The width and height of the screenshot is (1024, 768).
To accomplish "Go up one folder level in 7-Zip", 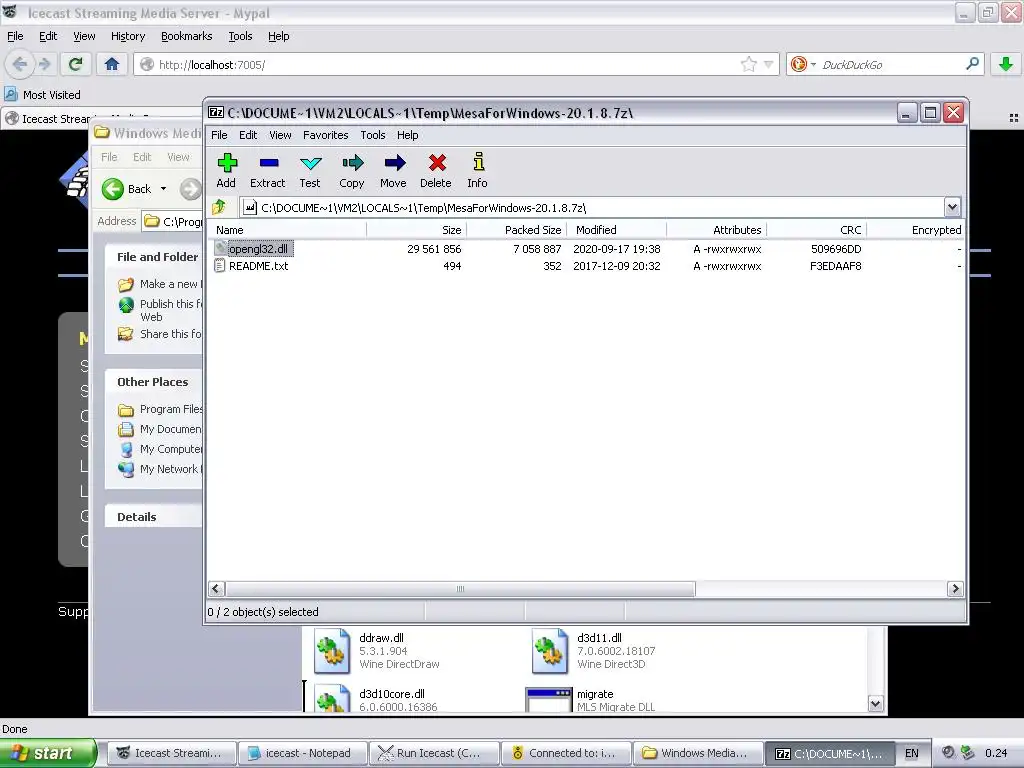I will click(219, 208).
